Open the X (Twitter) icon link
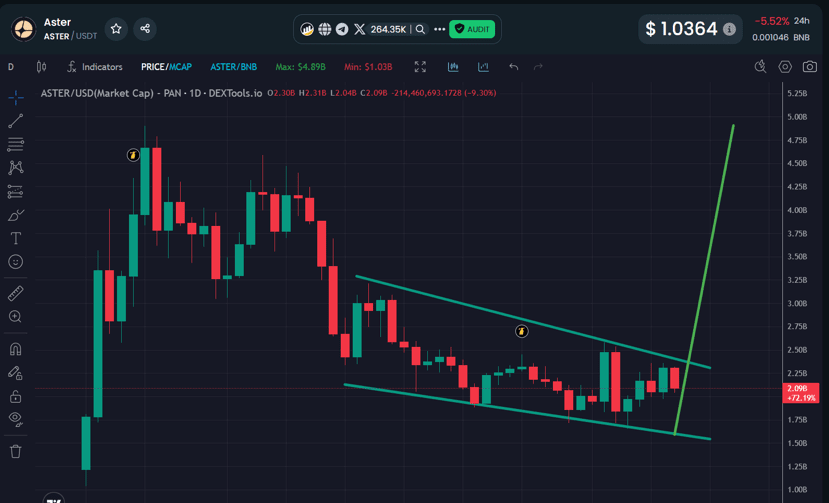 coord(360,29)
